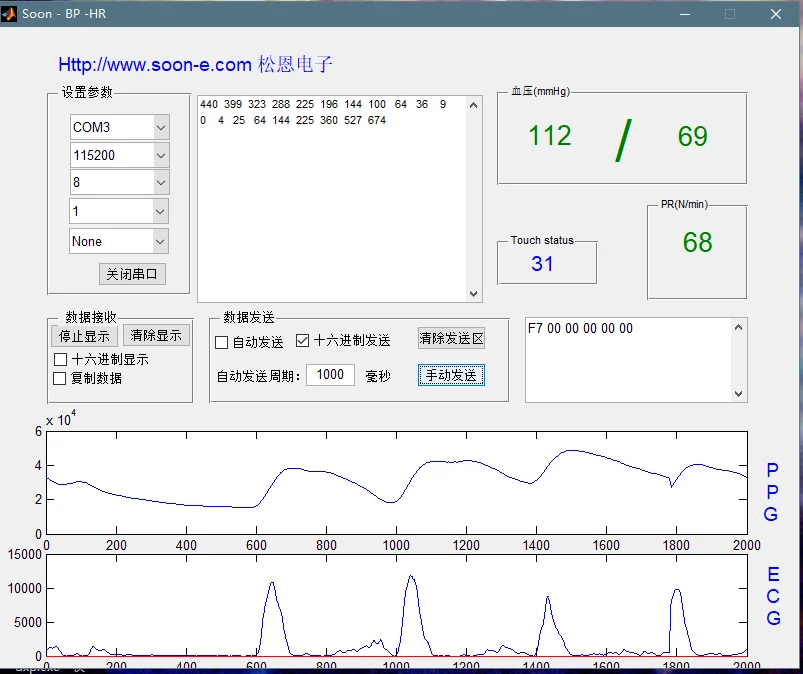Click the receive area scrollbar down arrow
803x674 pixels.
(474, 294)
